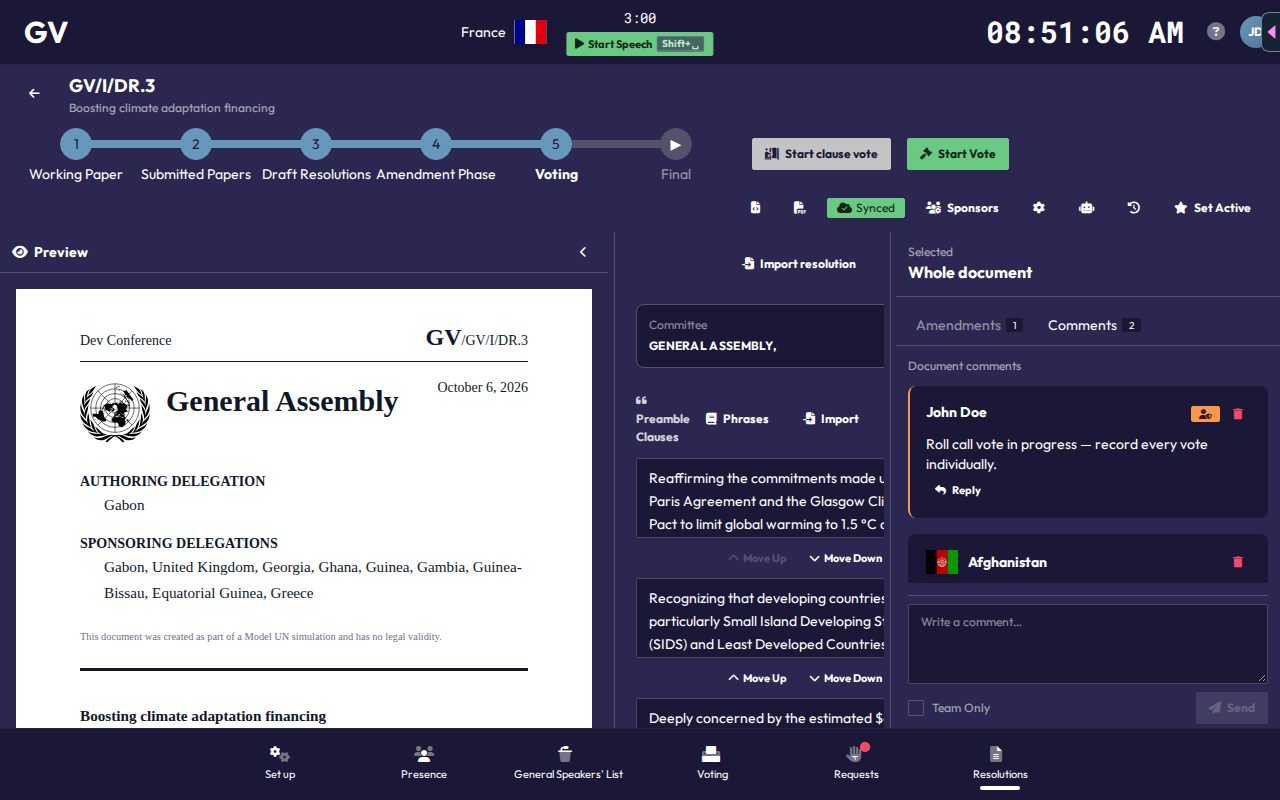Image resolution: width=1280 pixels, height=800 pixels.
Task: Go back using the arrow beside GV/I/DR.3
Action: tap(34, 93)
